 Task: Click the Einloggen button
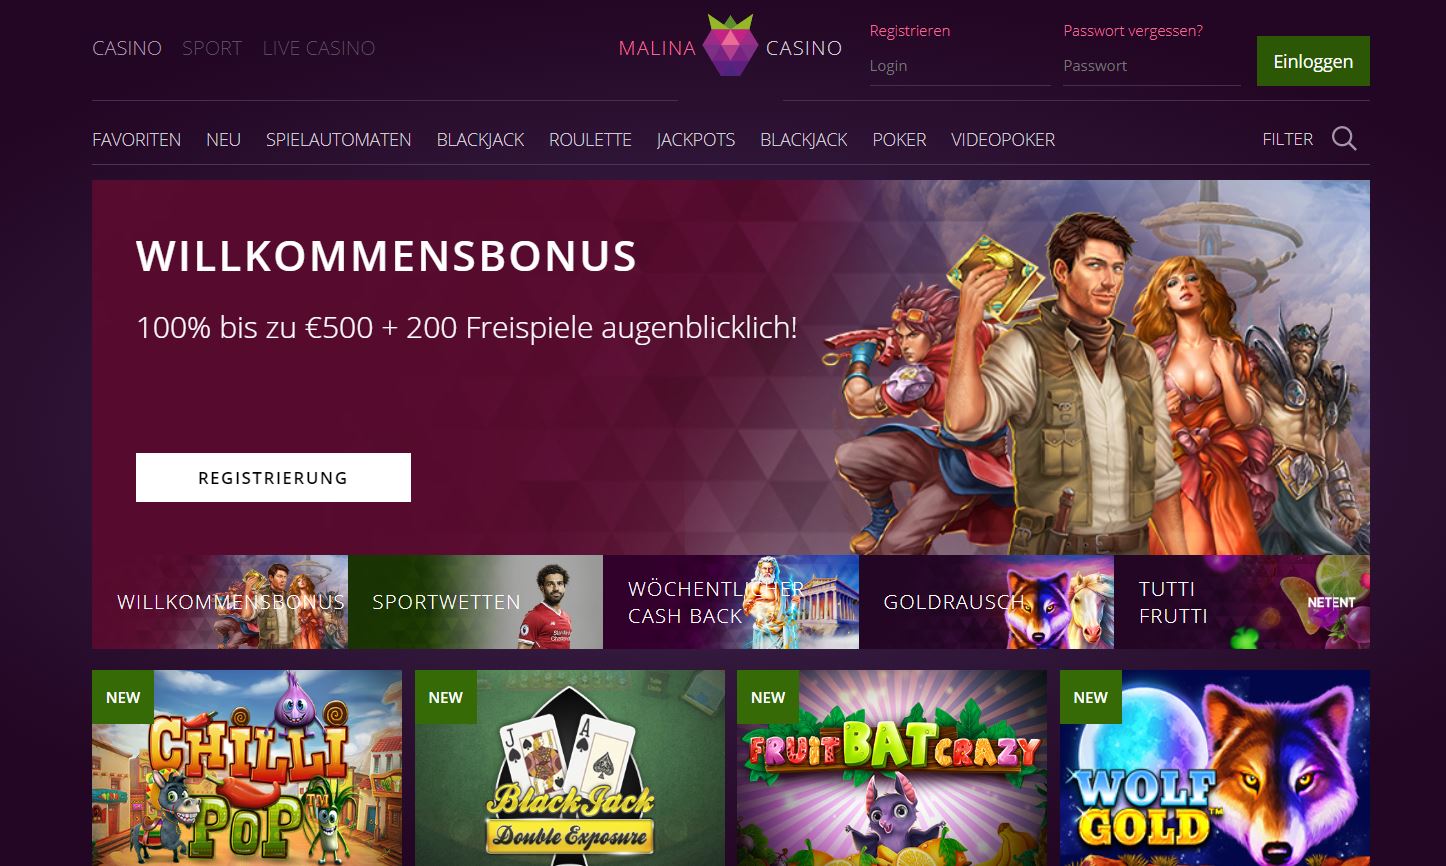(1313, 61)
